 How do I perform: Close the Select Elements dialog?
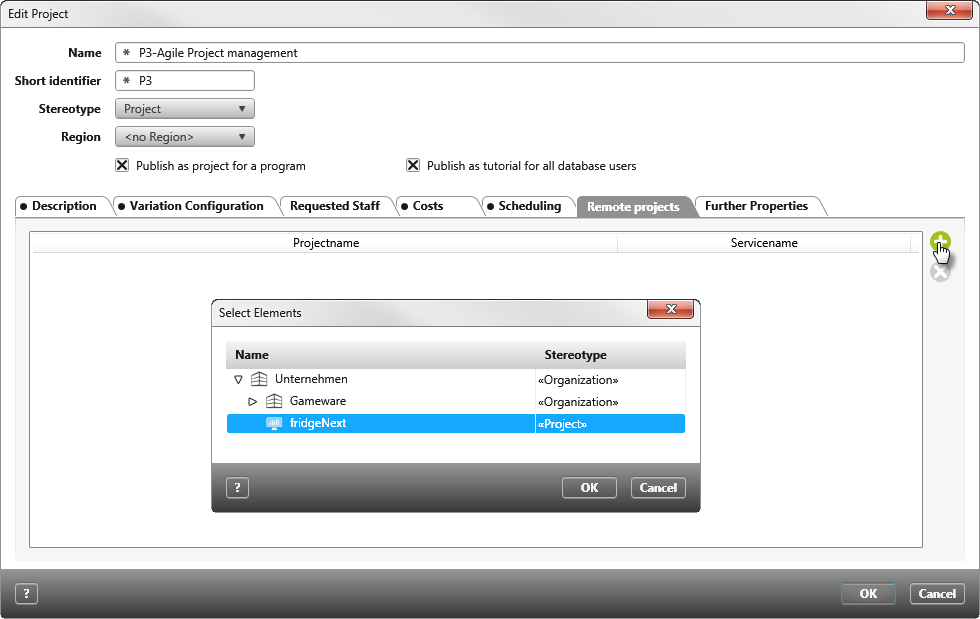671,309
